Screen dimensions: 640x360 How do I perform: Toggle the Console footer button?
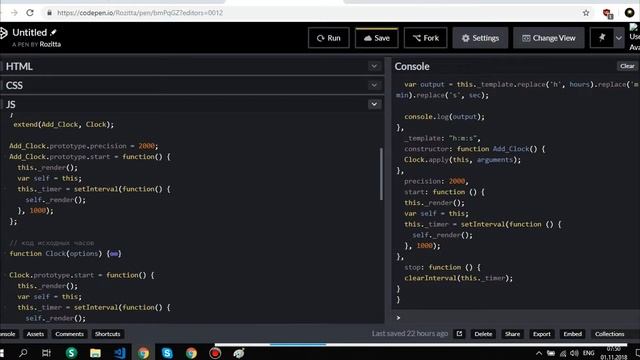[8, 334]
